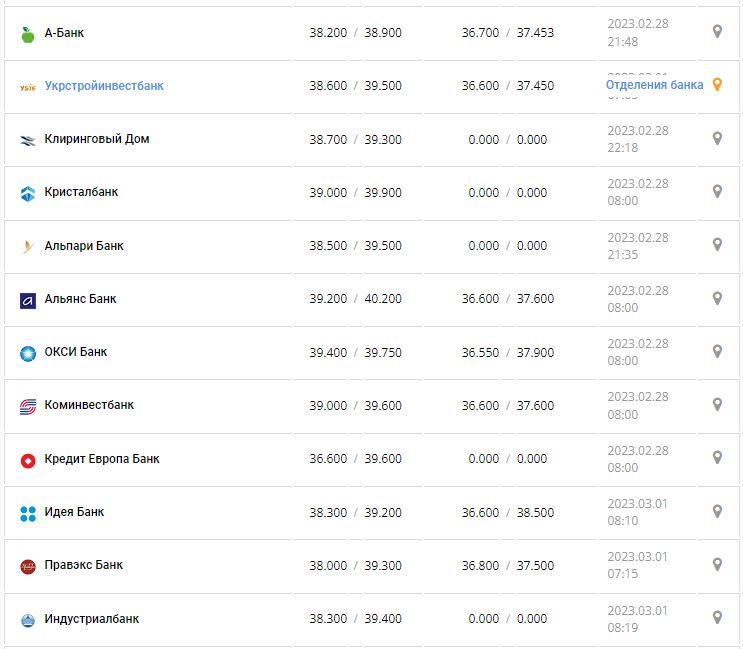The width and height of the screenshot is (743, 649).
Task: Open the Правэкс Банк name link
Action: (84, 565)
